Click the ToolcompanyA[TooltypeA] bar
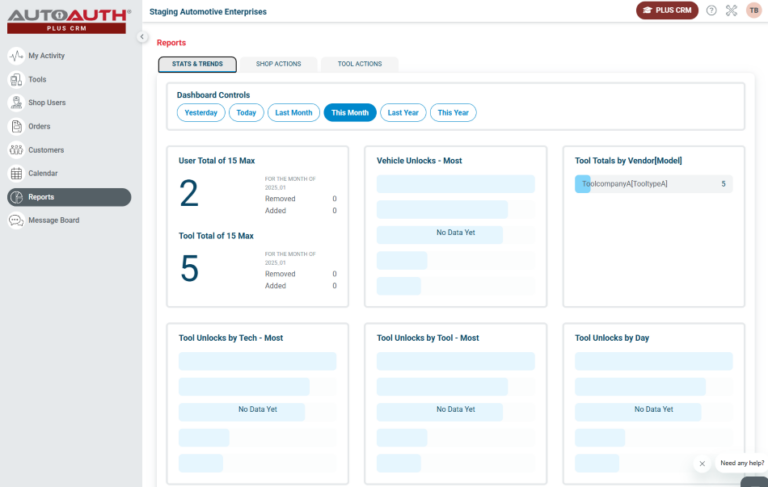 [x=653, y=184]
